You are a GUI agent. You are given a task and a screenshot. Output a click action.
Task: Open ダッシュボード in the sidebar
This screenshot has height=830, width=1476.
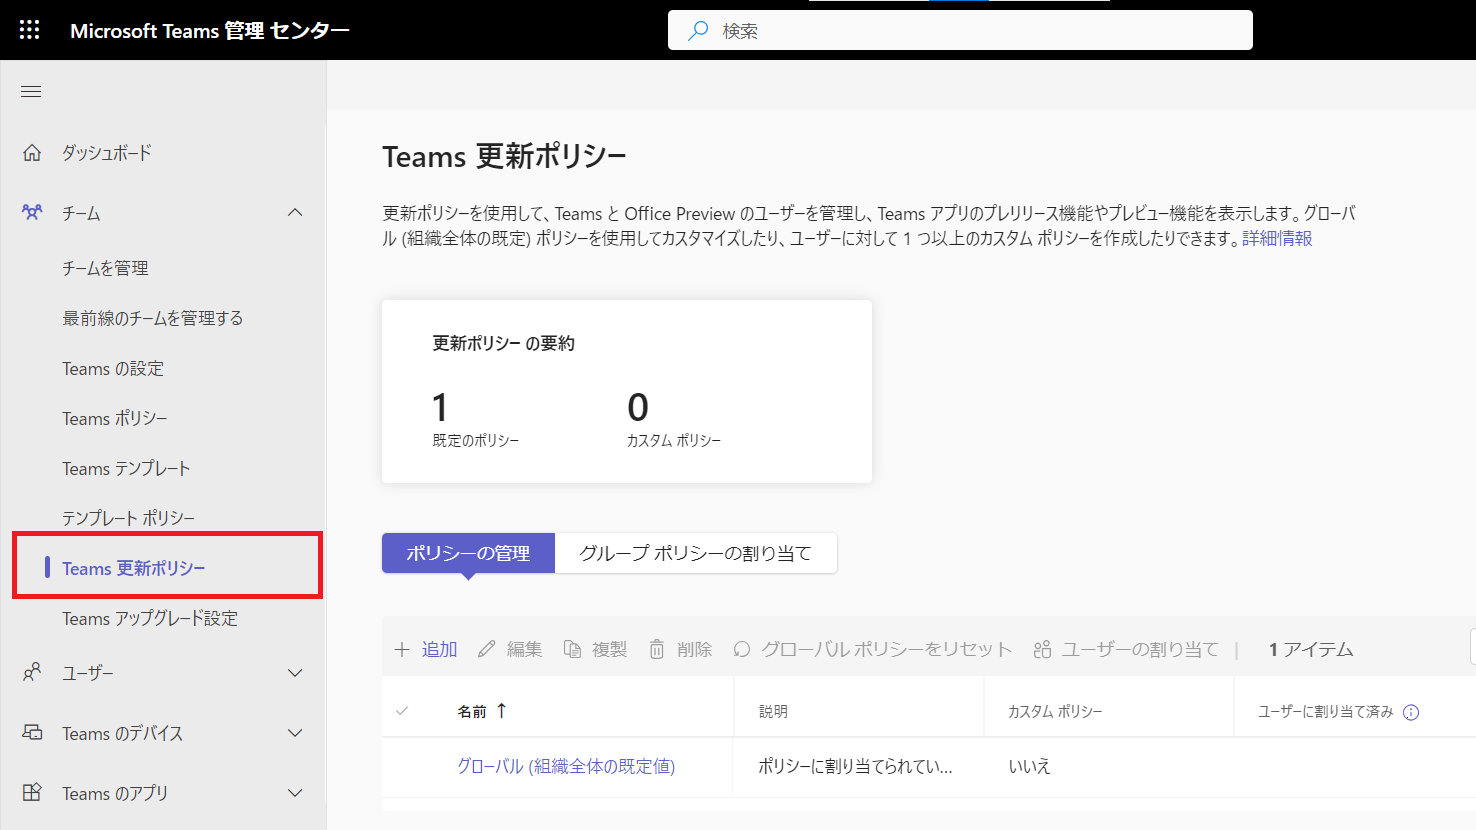[107, 153]
